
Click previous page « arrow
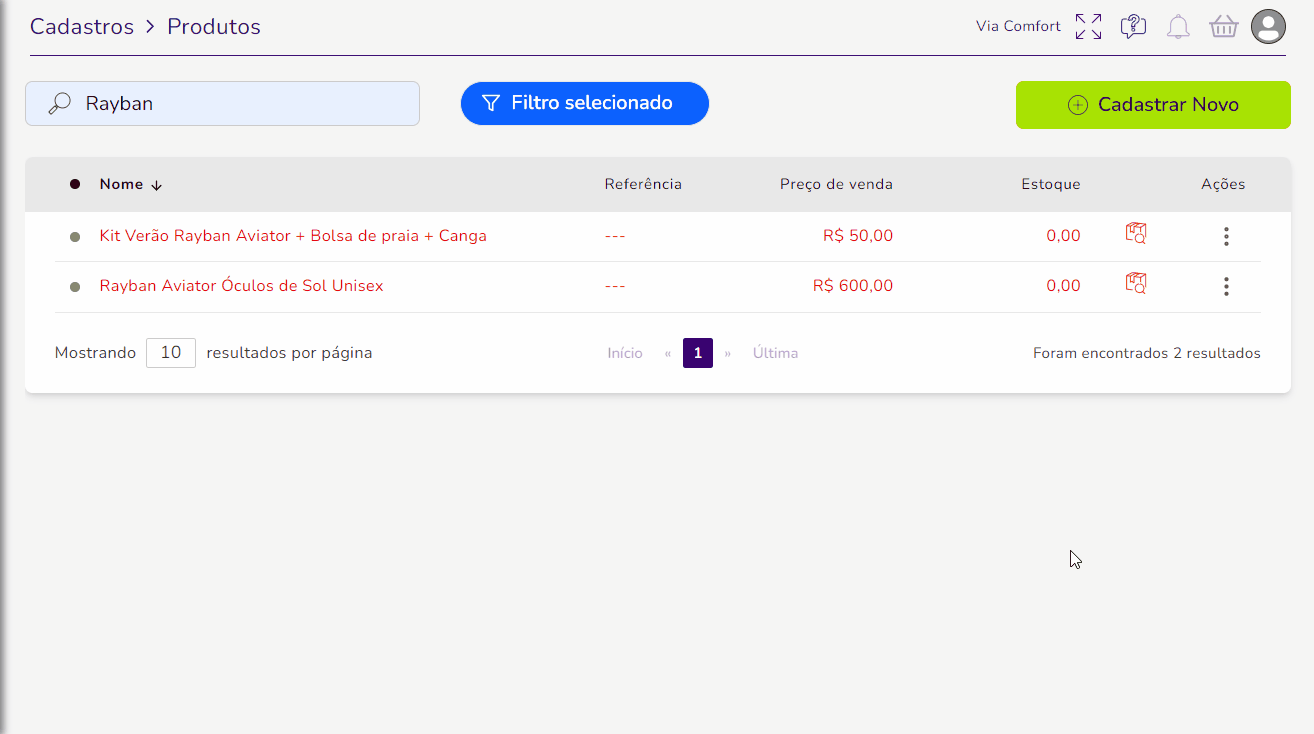click(x=668, y=354)
